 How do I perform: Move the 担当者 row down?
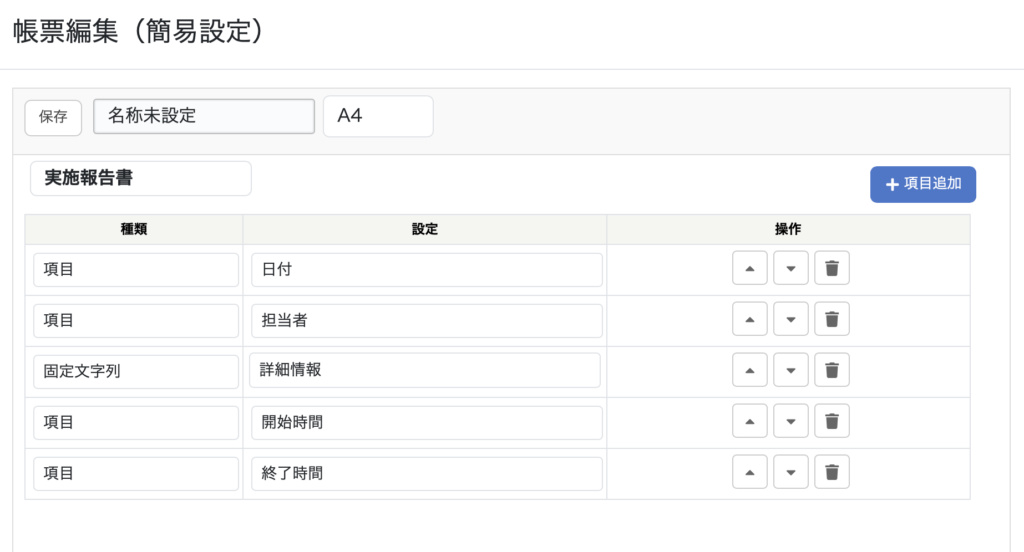(790, 320)
